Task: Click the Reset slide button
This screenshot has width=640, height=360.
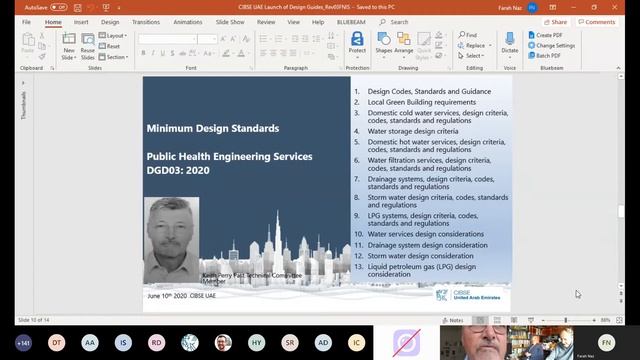Action: 109,46
